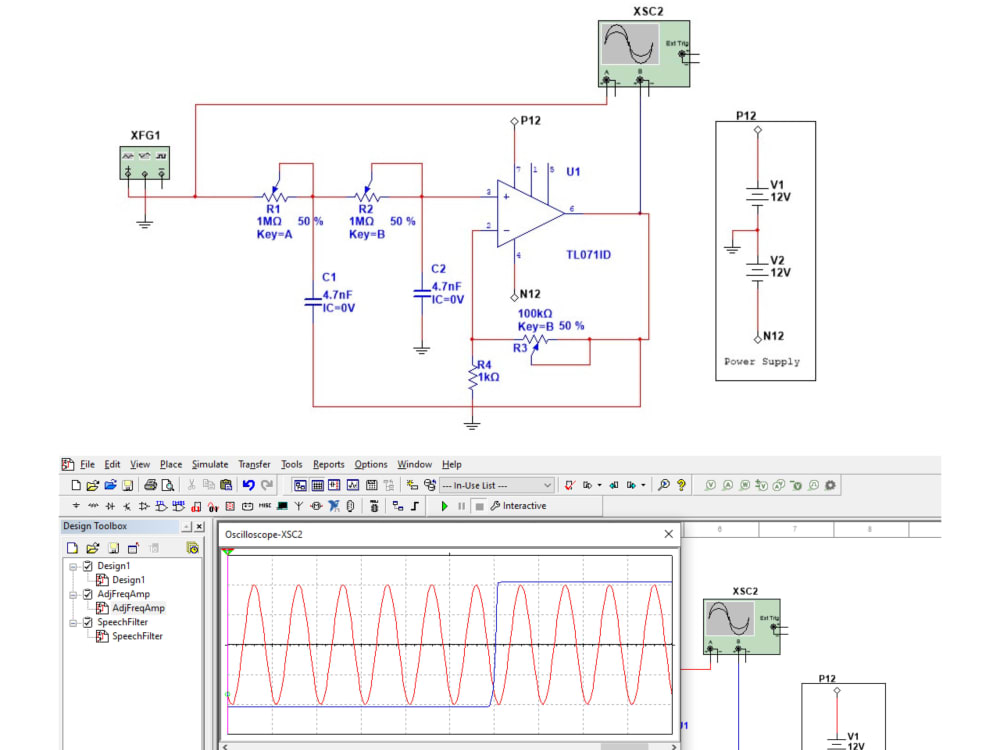Place a differential voltage probe
This screenshot has height=750, width=1000.
click(x=761, y=485)
